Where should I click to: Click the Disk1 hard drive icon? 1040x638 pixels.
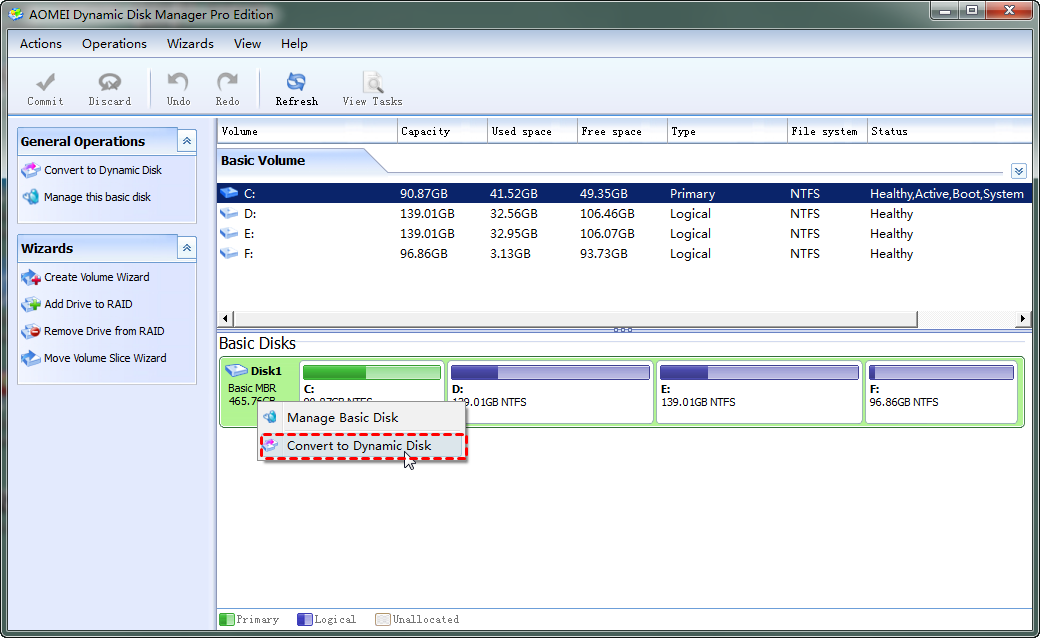point(236,370)
